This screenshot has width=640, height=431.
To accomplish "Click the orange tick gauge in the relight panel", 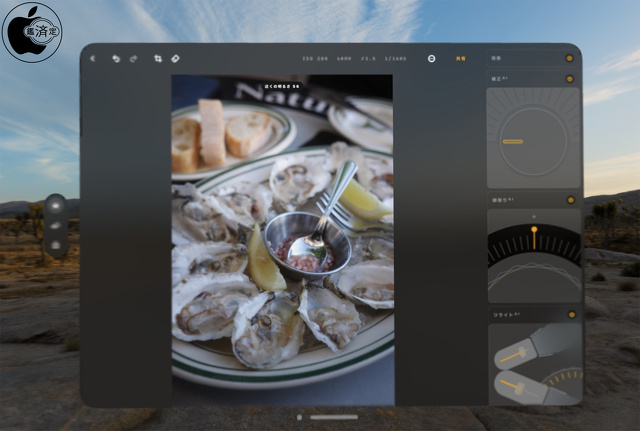I will (x=565, y=378).
